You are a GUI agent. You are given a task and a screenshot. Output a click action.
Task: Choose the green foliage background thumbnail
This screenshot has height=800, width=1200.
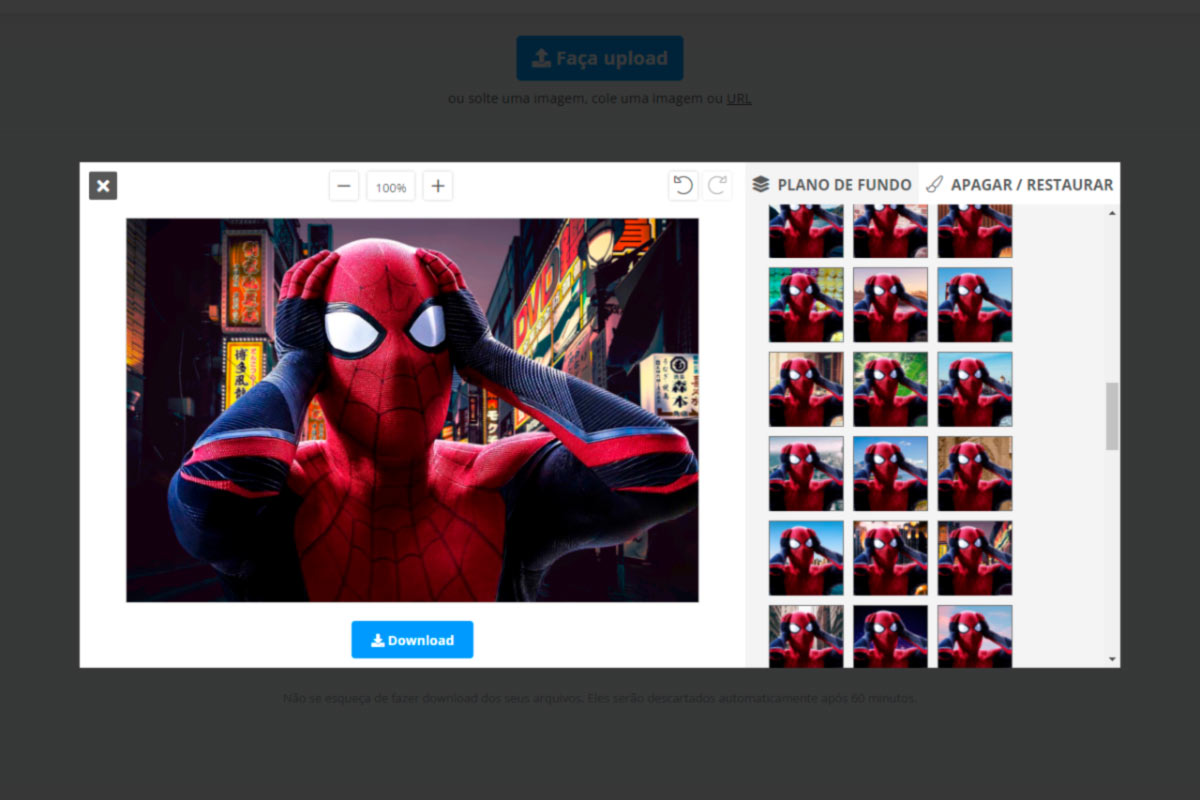[890, 389]
